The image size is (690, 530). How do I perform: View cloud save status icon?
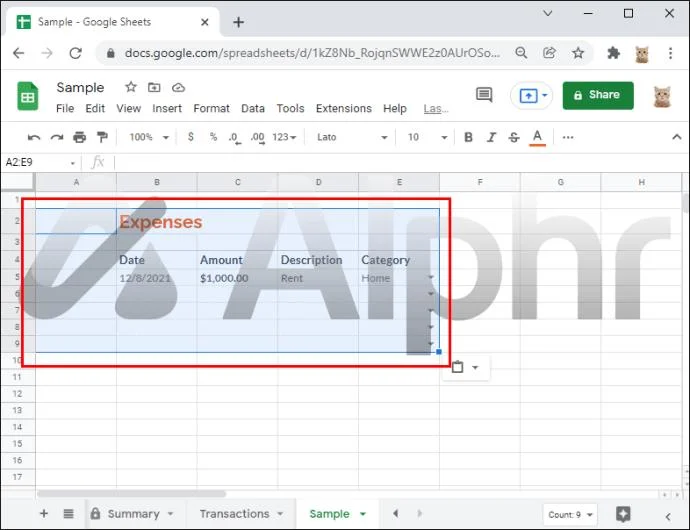click(178, 88)
